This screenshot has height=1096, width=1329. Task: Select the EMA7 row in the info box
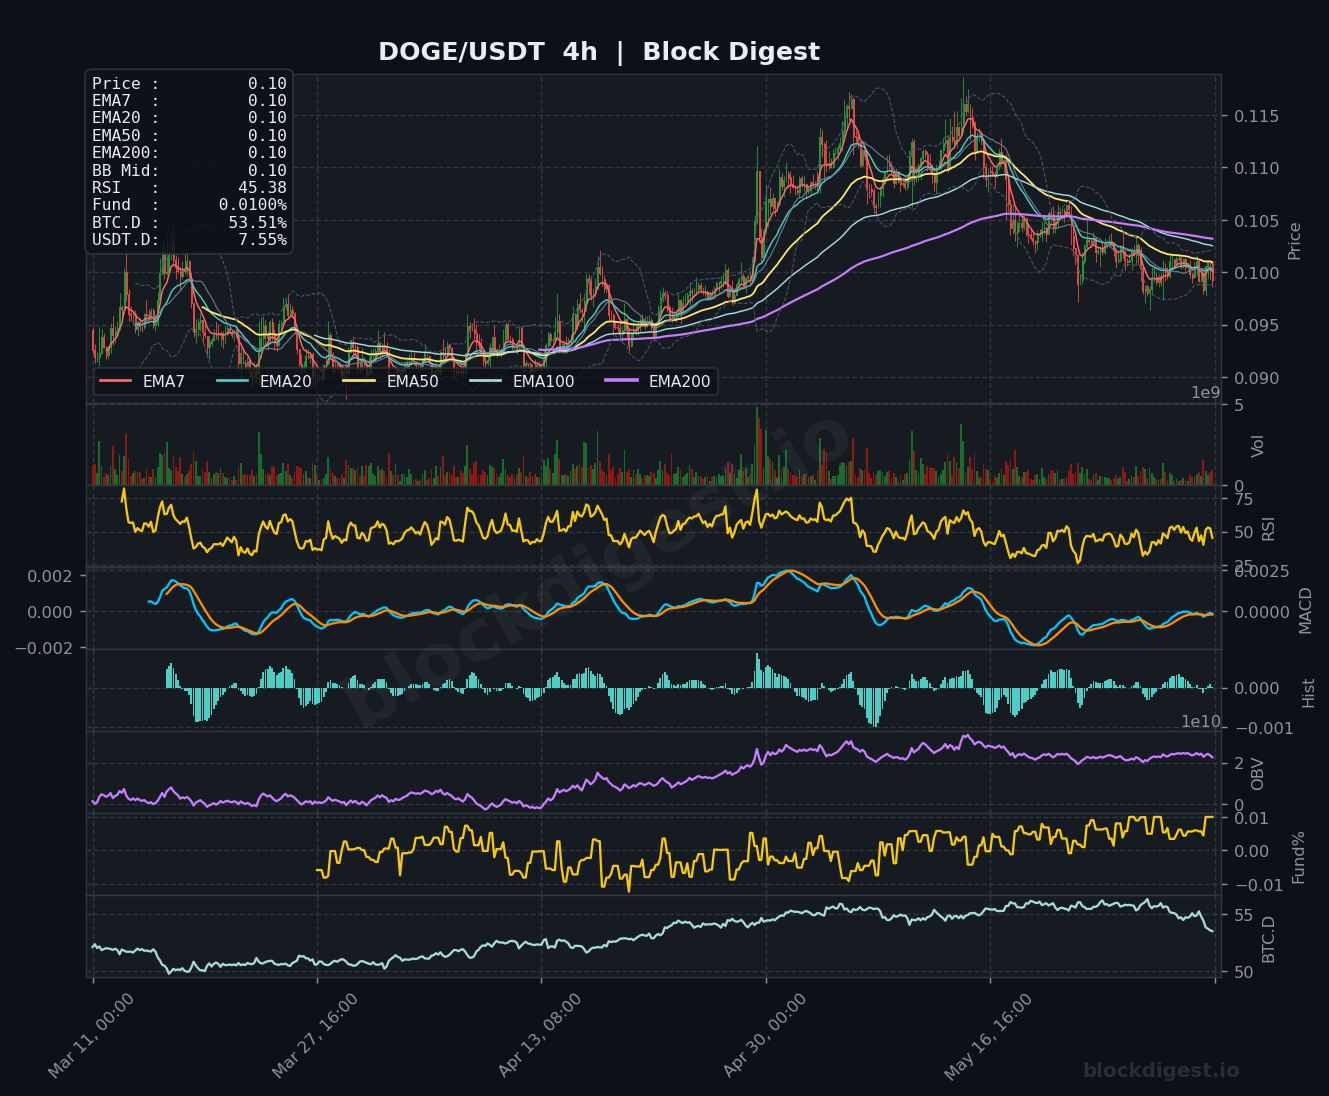(x=189, y=101)
